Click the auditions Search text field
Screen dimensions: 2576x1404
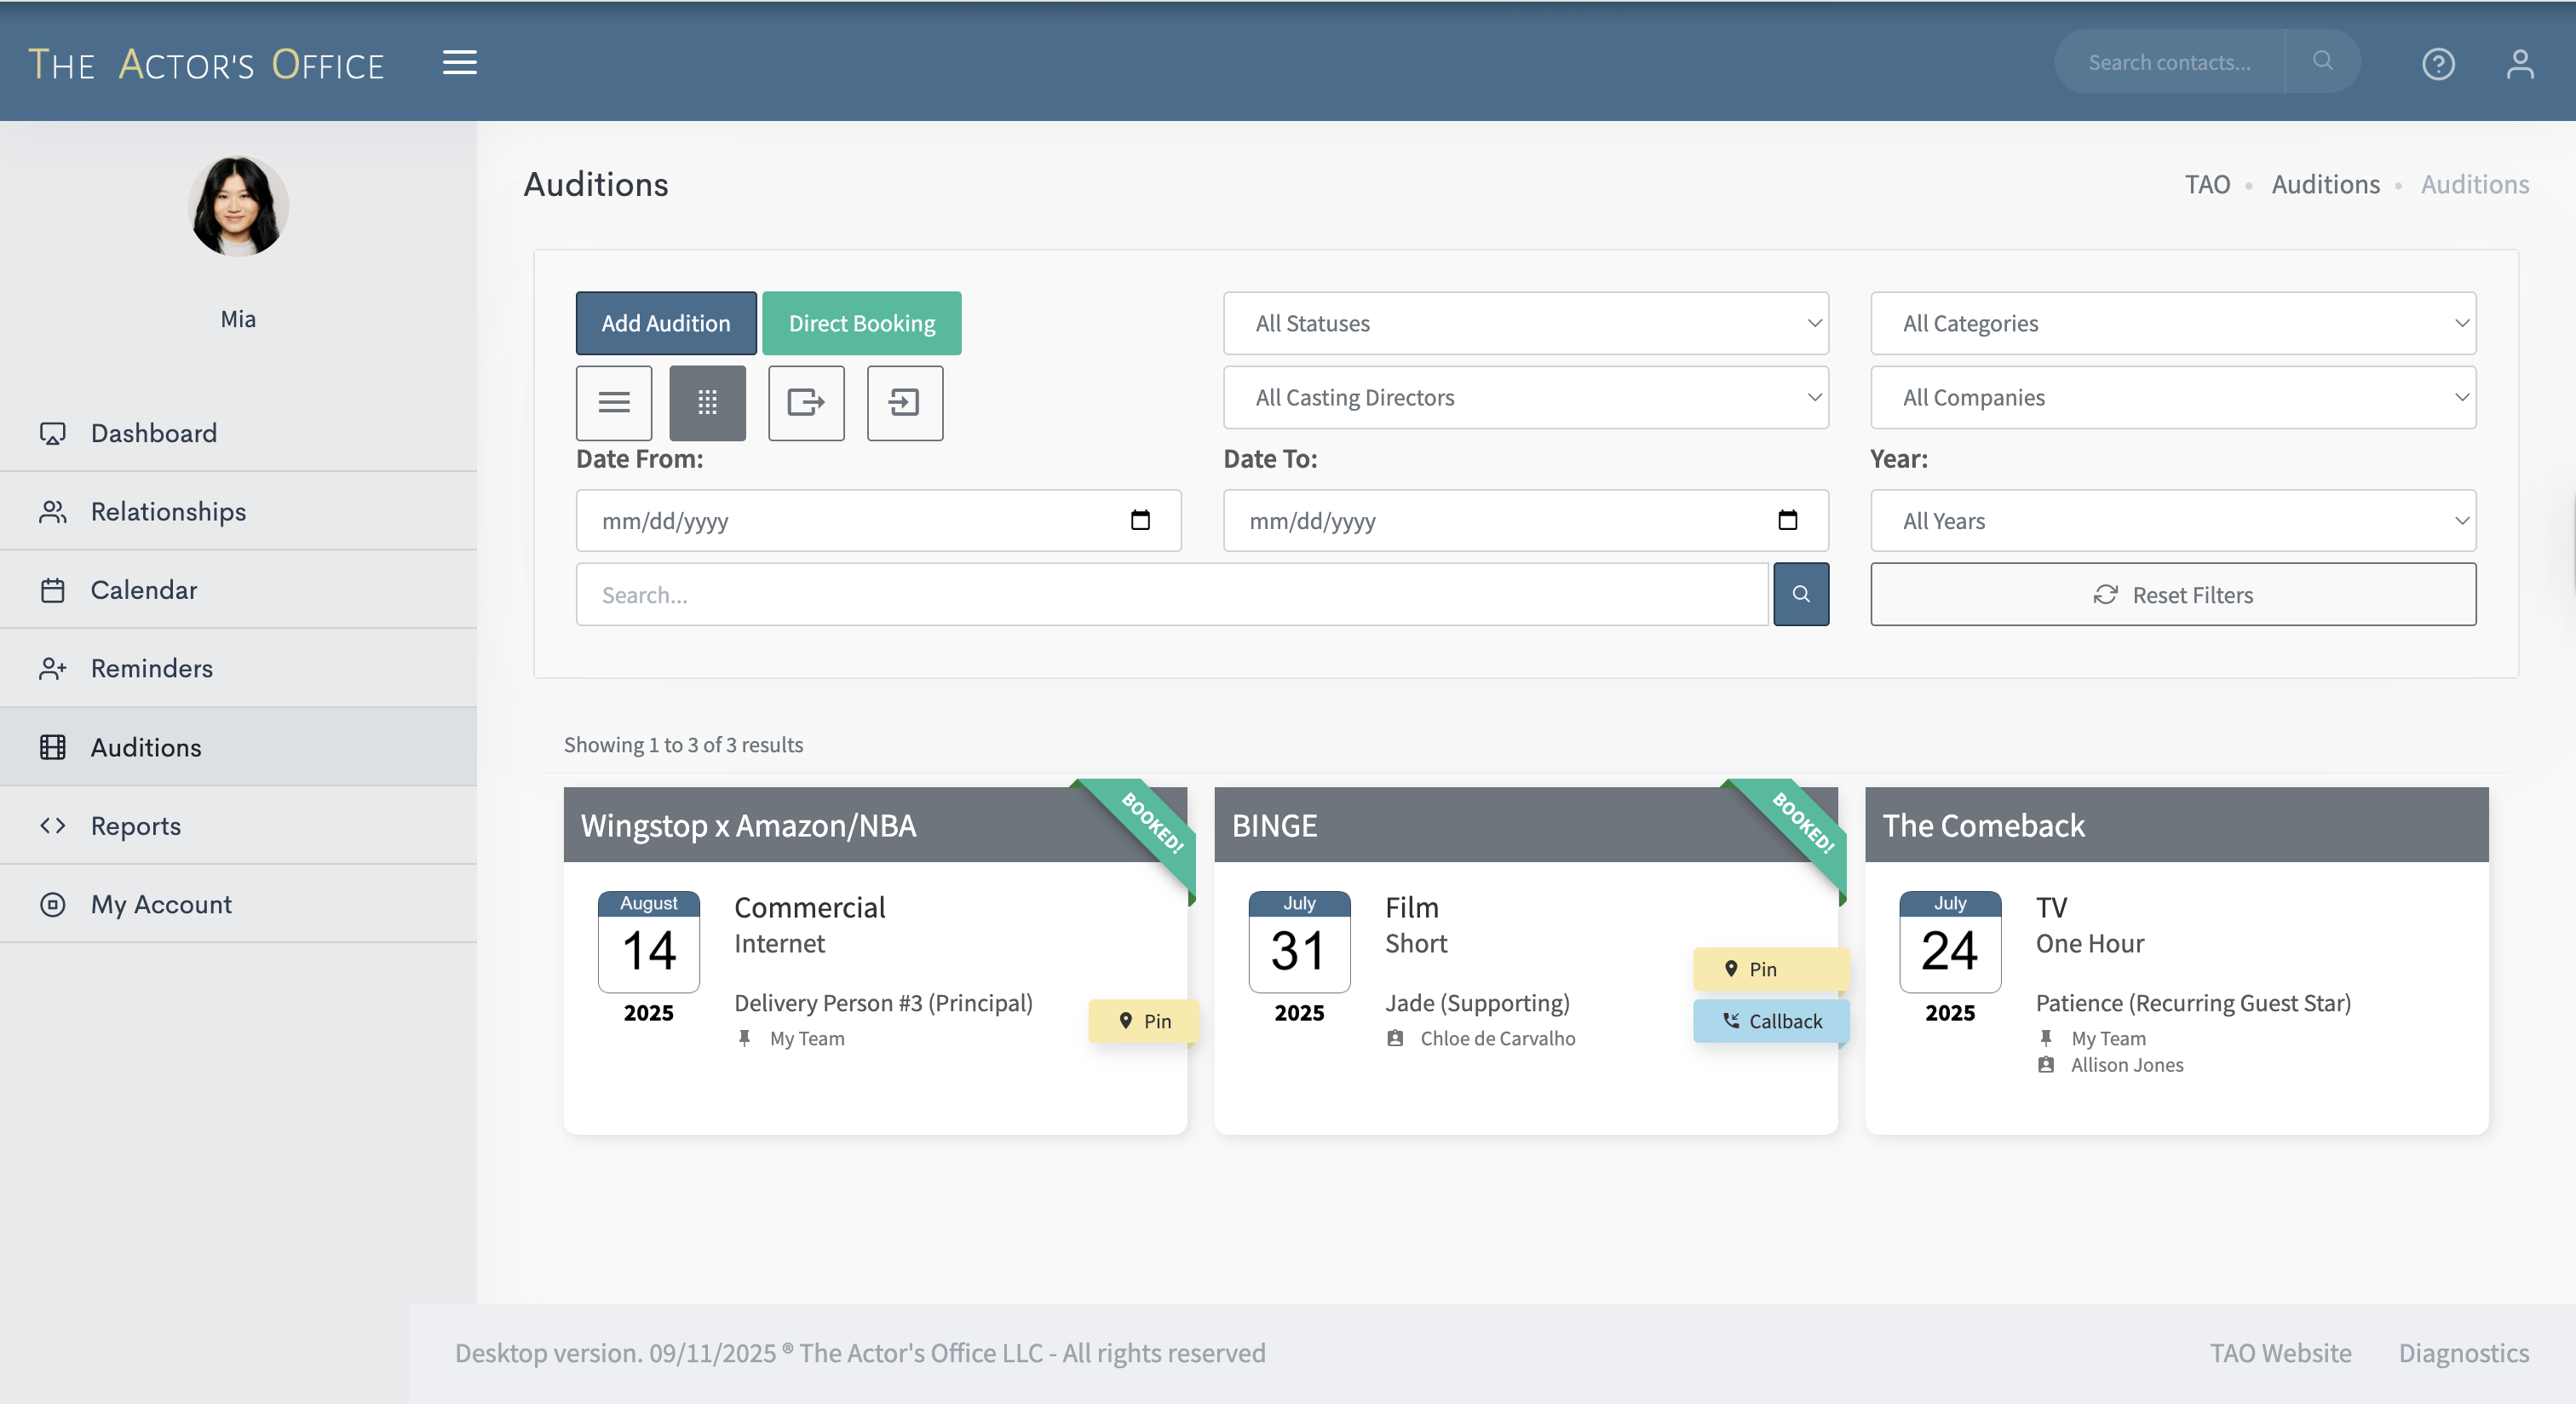pyautogui.click(x=1171, y=594)
